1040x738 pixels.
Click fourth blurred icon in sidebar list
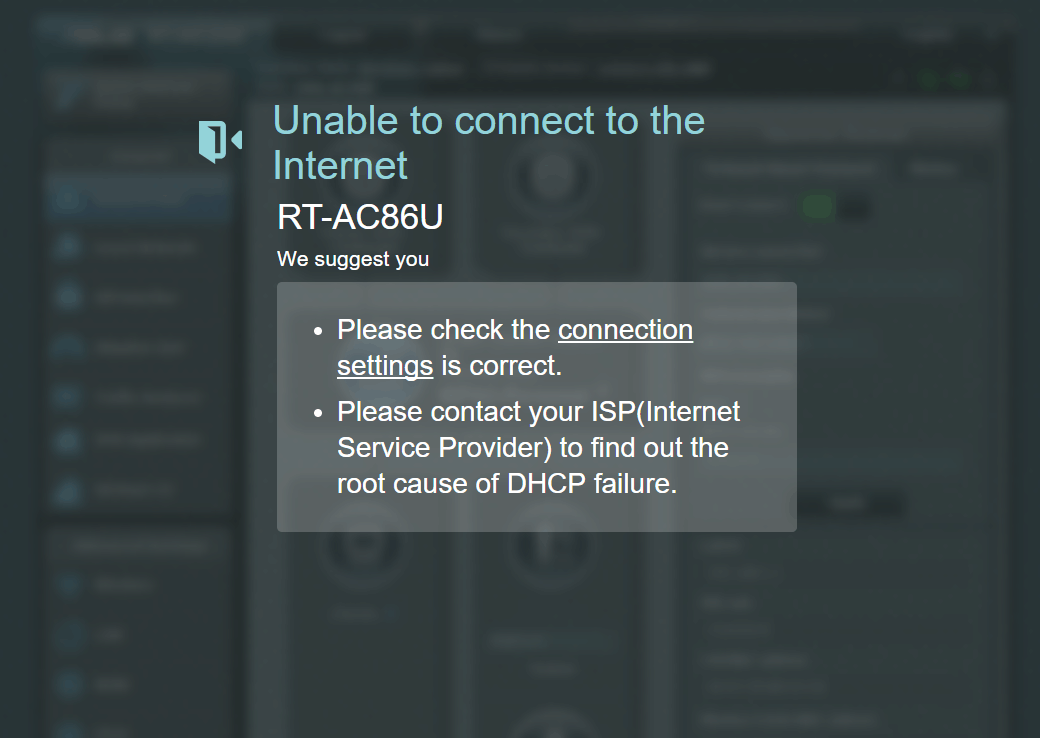click(x=67, y=346)
